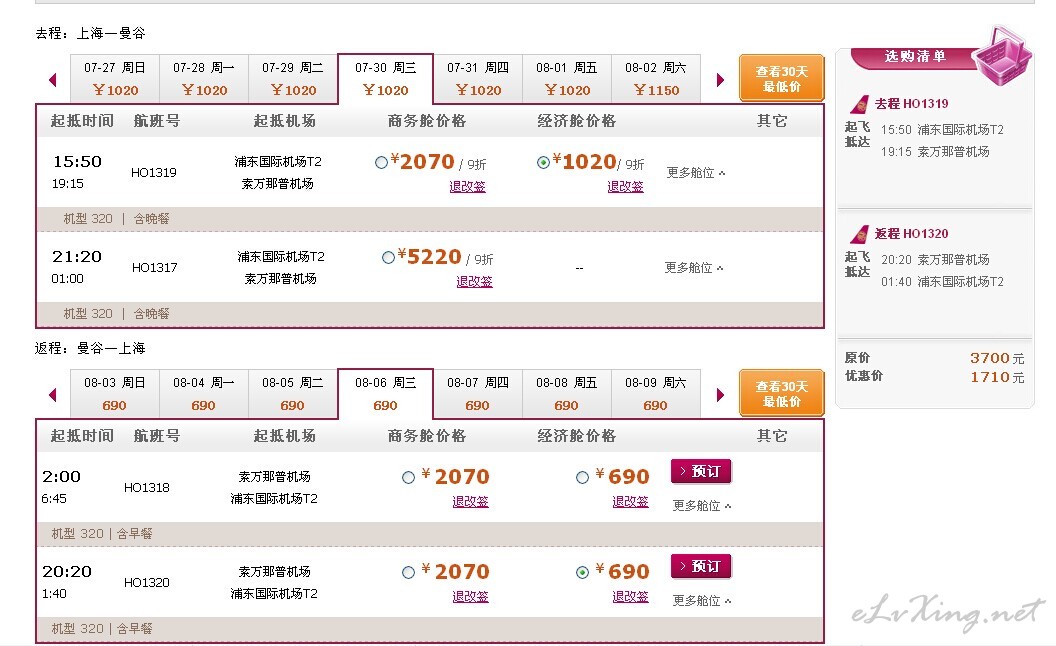This screenshot has width=1056, height=646.
Task: Expand 更多舱位 for flight HO1320
Action: click(702, 601)
